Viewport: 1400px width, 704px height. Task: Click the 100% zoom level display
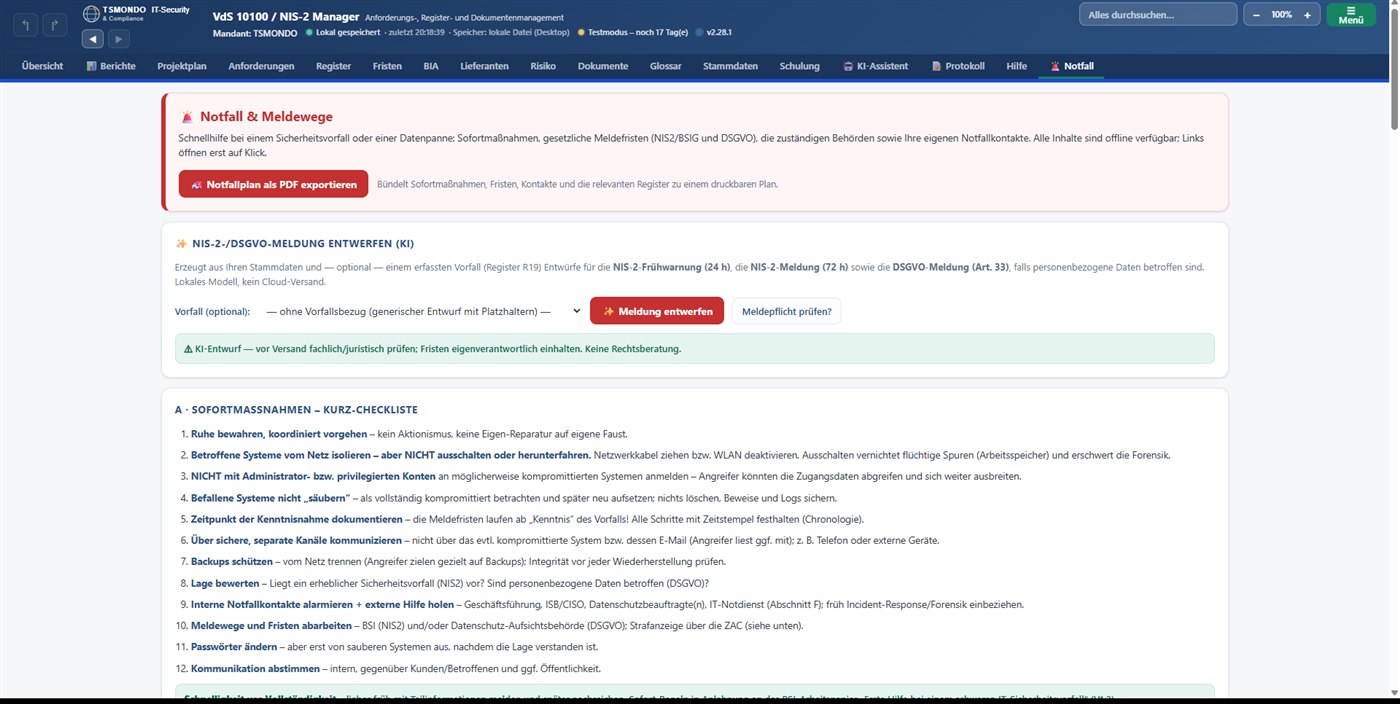click(1282, 15)
